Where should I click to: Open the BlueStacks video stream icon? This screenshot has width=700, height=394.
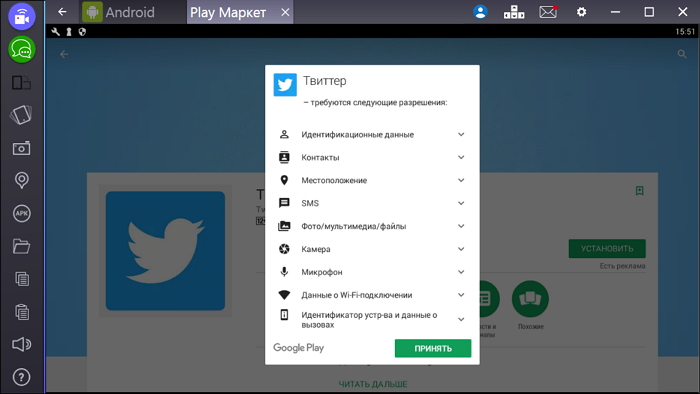pyautogui.click(x=21, y=17)
